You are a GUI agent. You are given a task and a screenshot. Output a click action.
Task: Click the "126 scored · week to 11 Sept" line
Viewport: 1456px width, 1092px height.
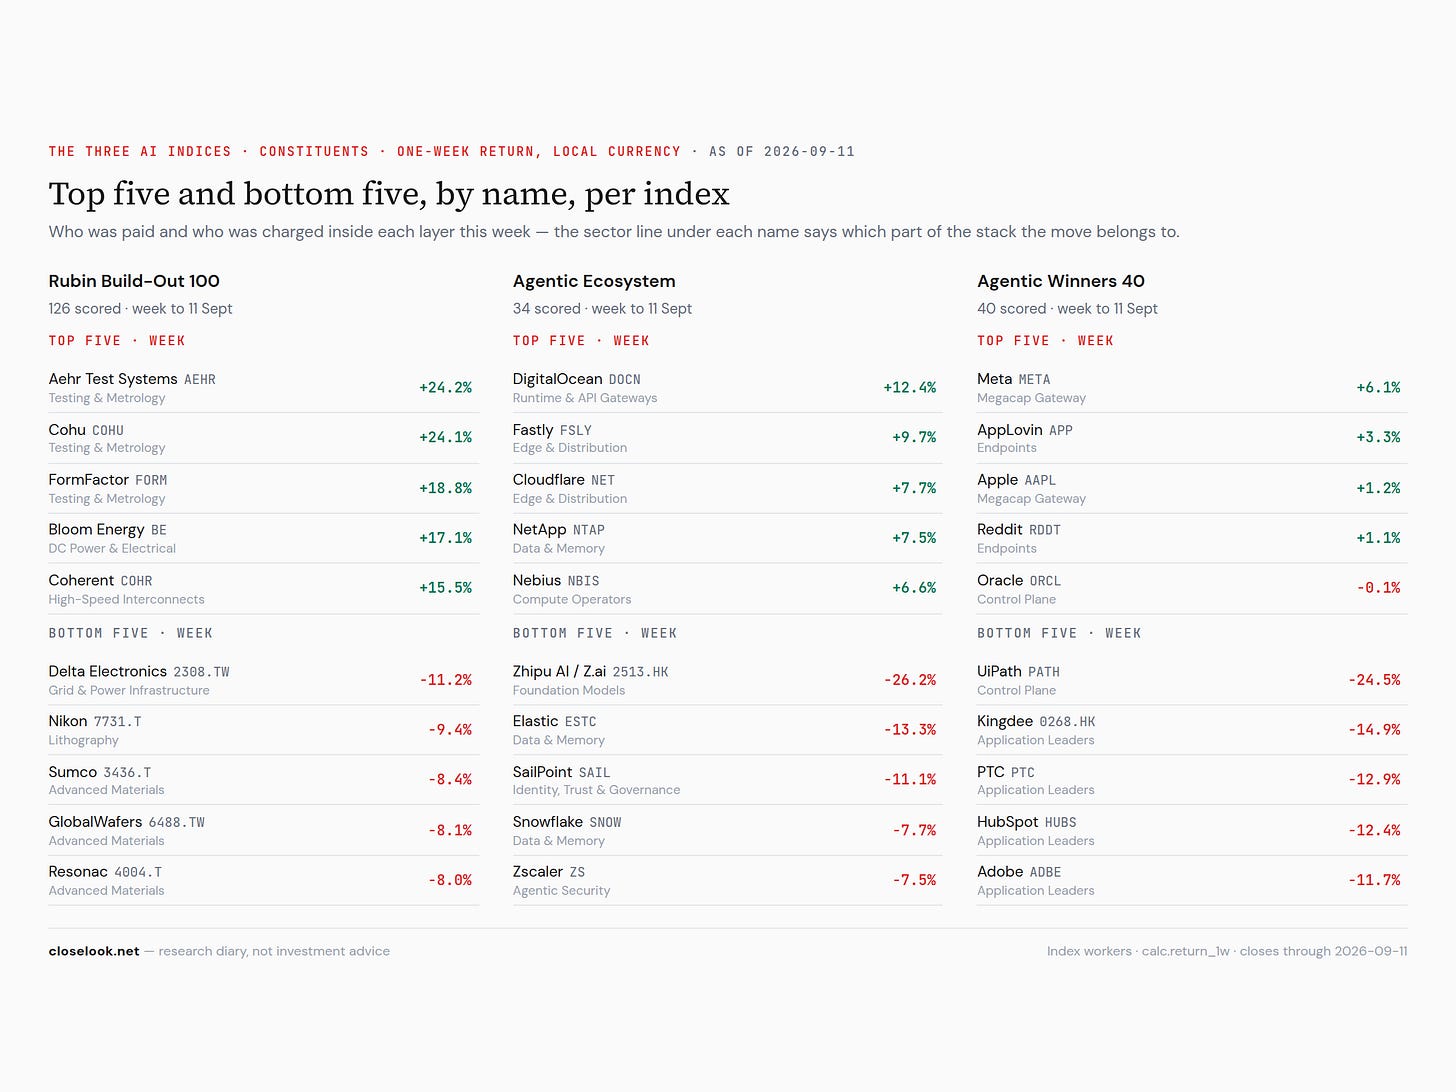(140, 308)
